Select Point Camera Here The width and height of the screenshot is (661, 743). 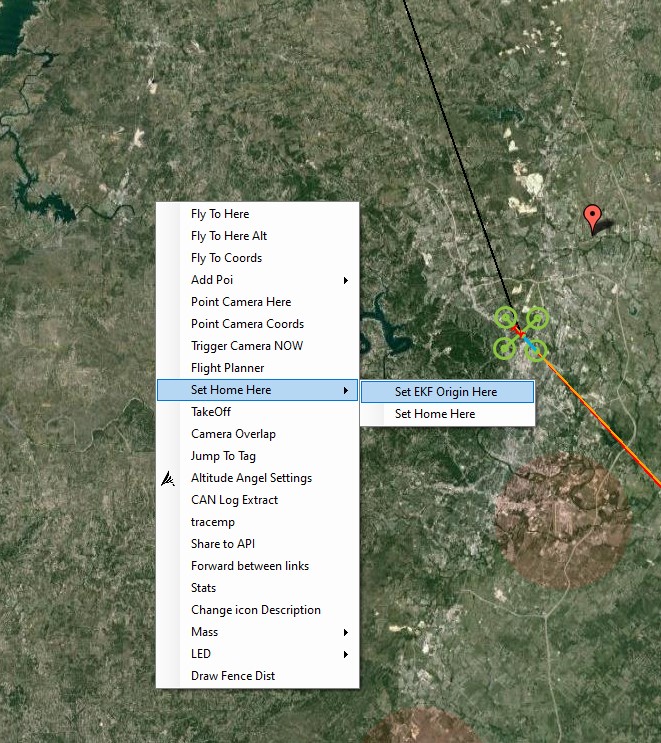point(241,302)
